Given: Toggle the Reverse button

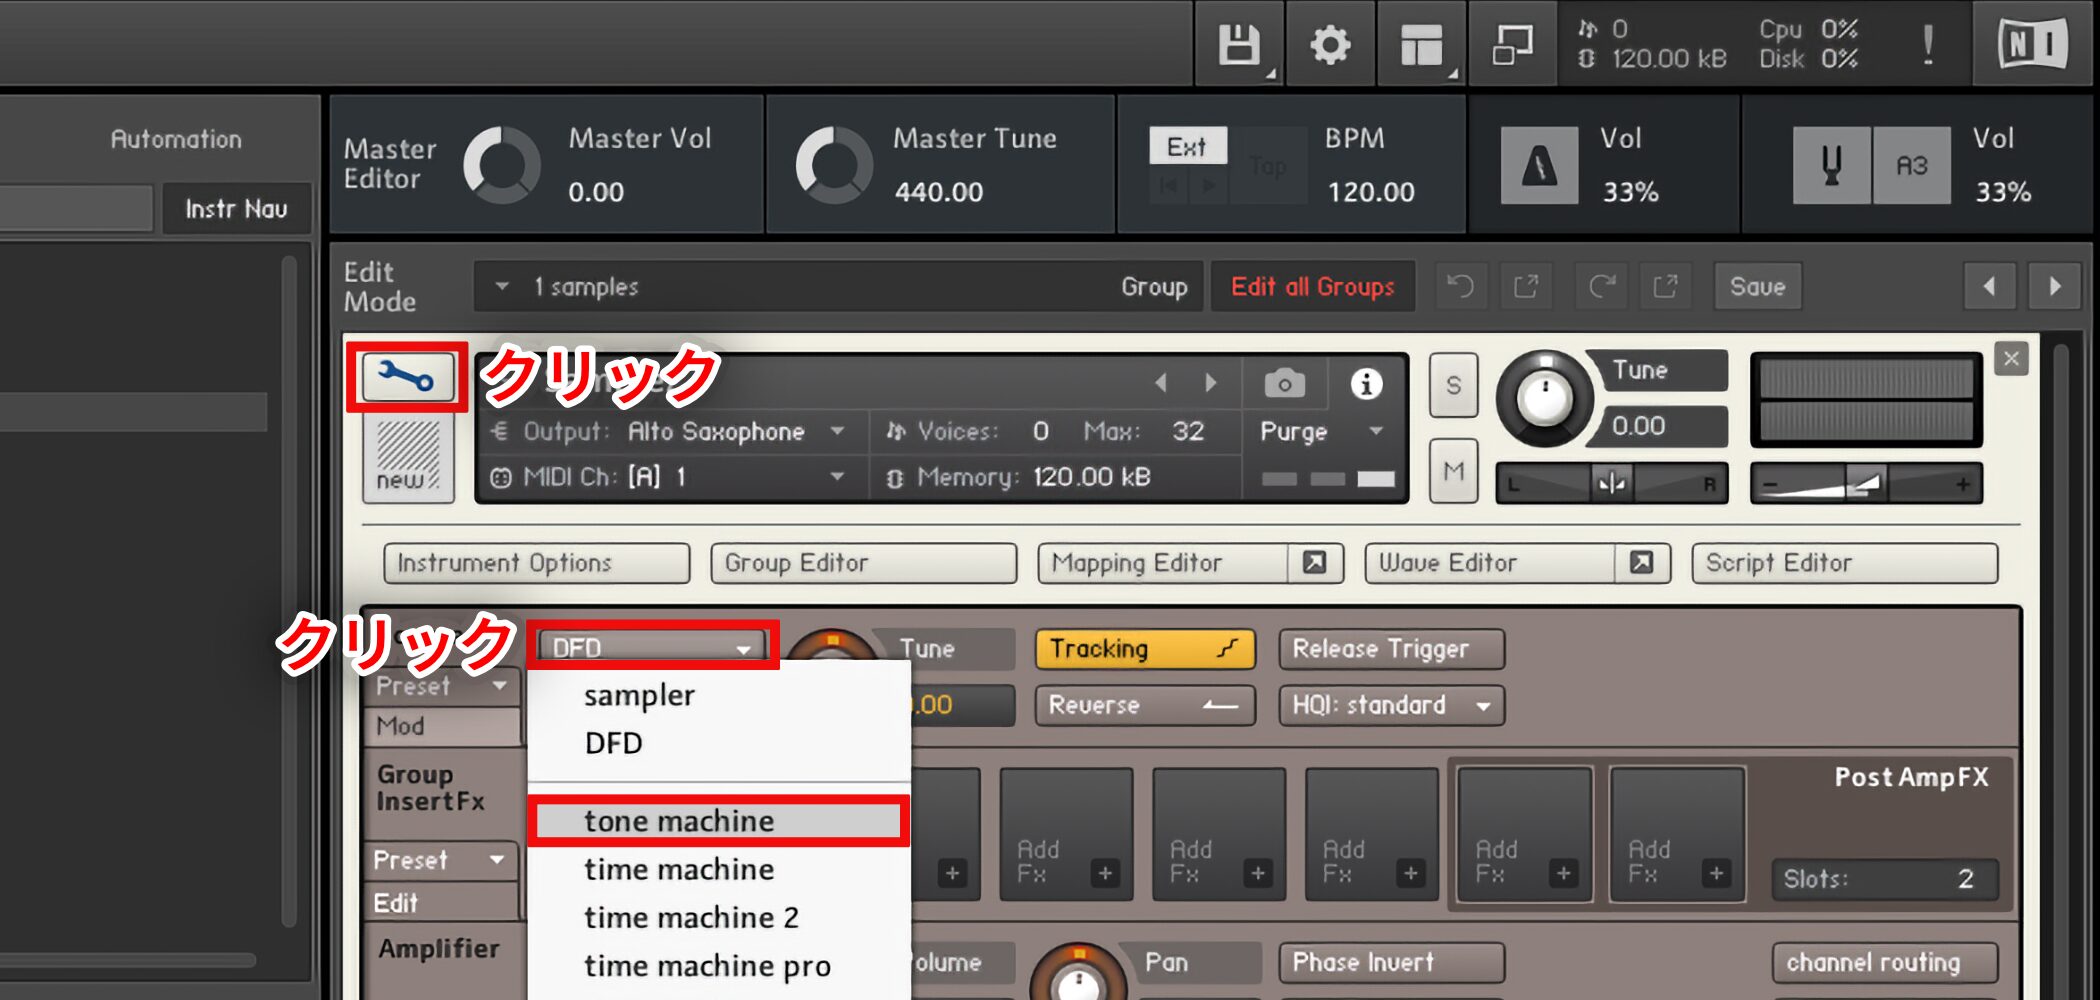Looking at the screenshot, I should [x=1145, y=705].
